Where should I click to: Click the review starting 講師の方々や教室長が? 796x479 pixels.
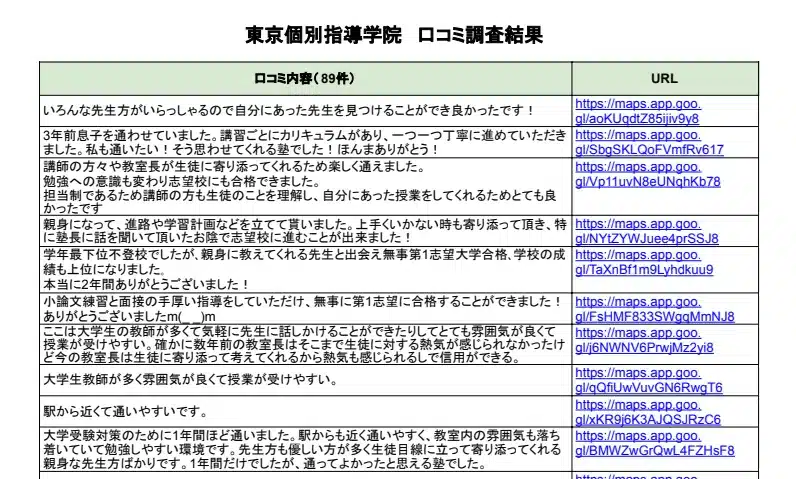(x=300, y=187)
